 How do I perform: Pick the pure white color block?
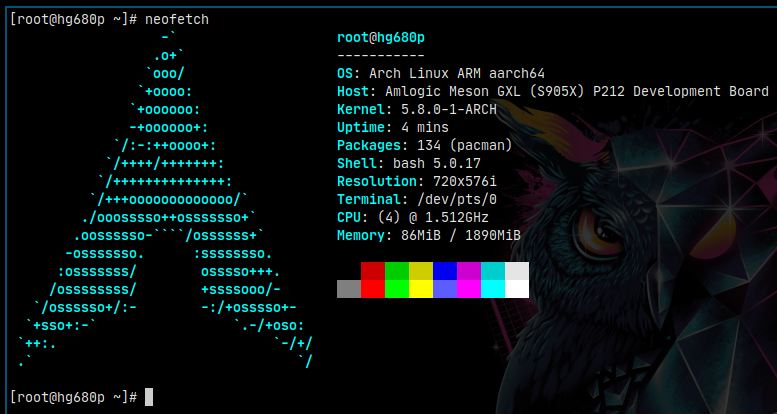pos(517,289)
